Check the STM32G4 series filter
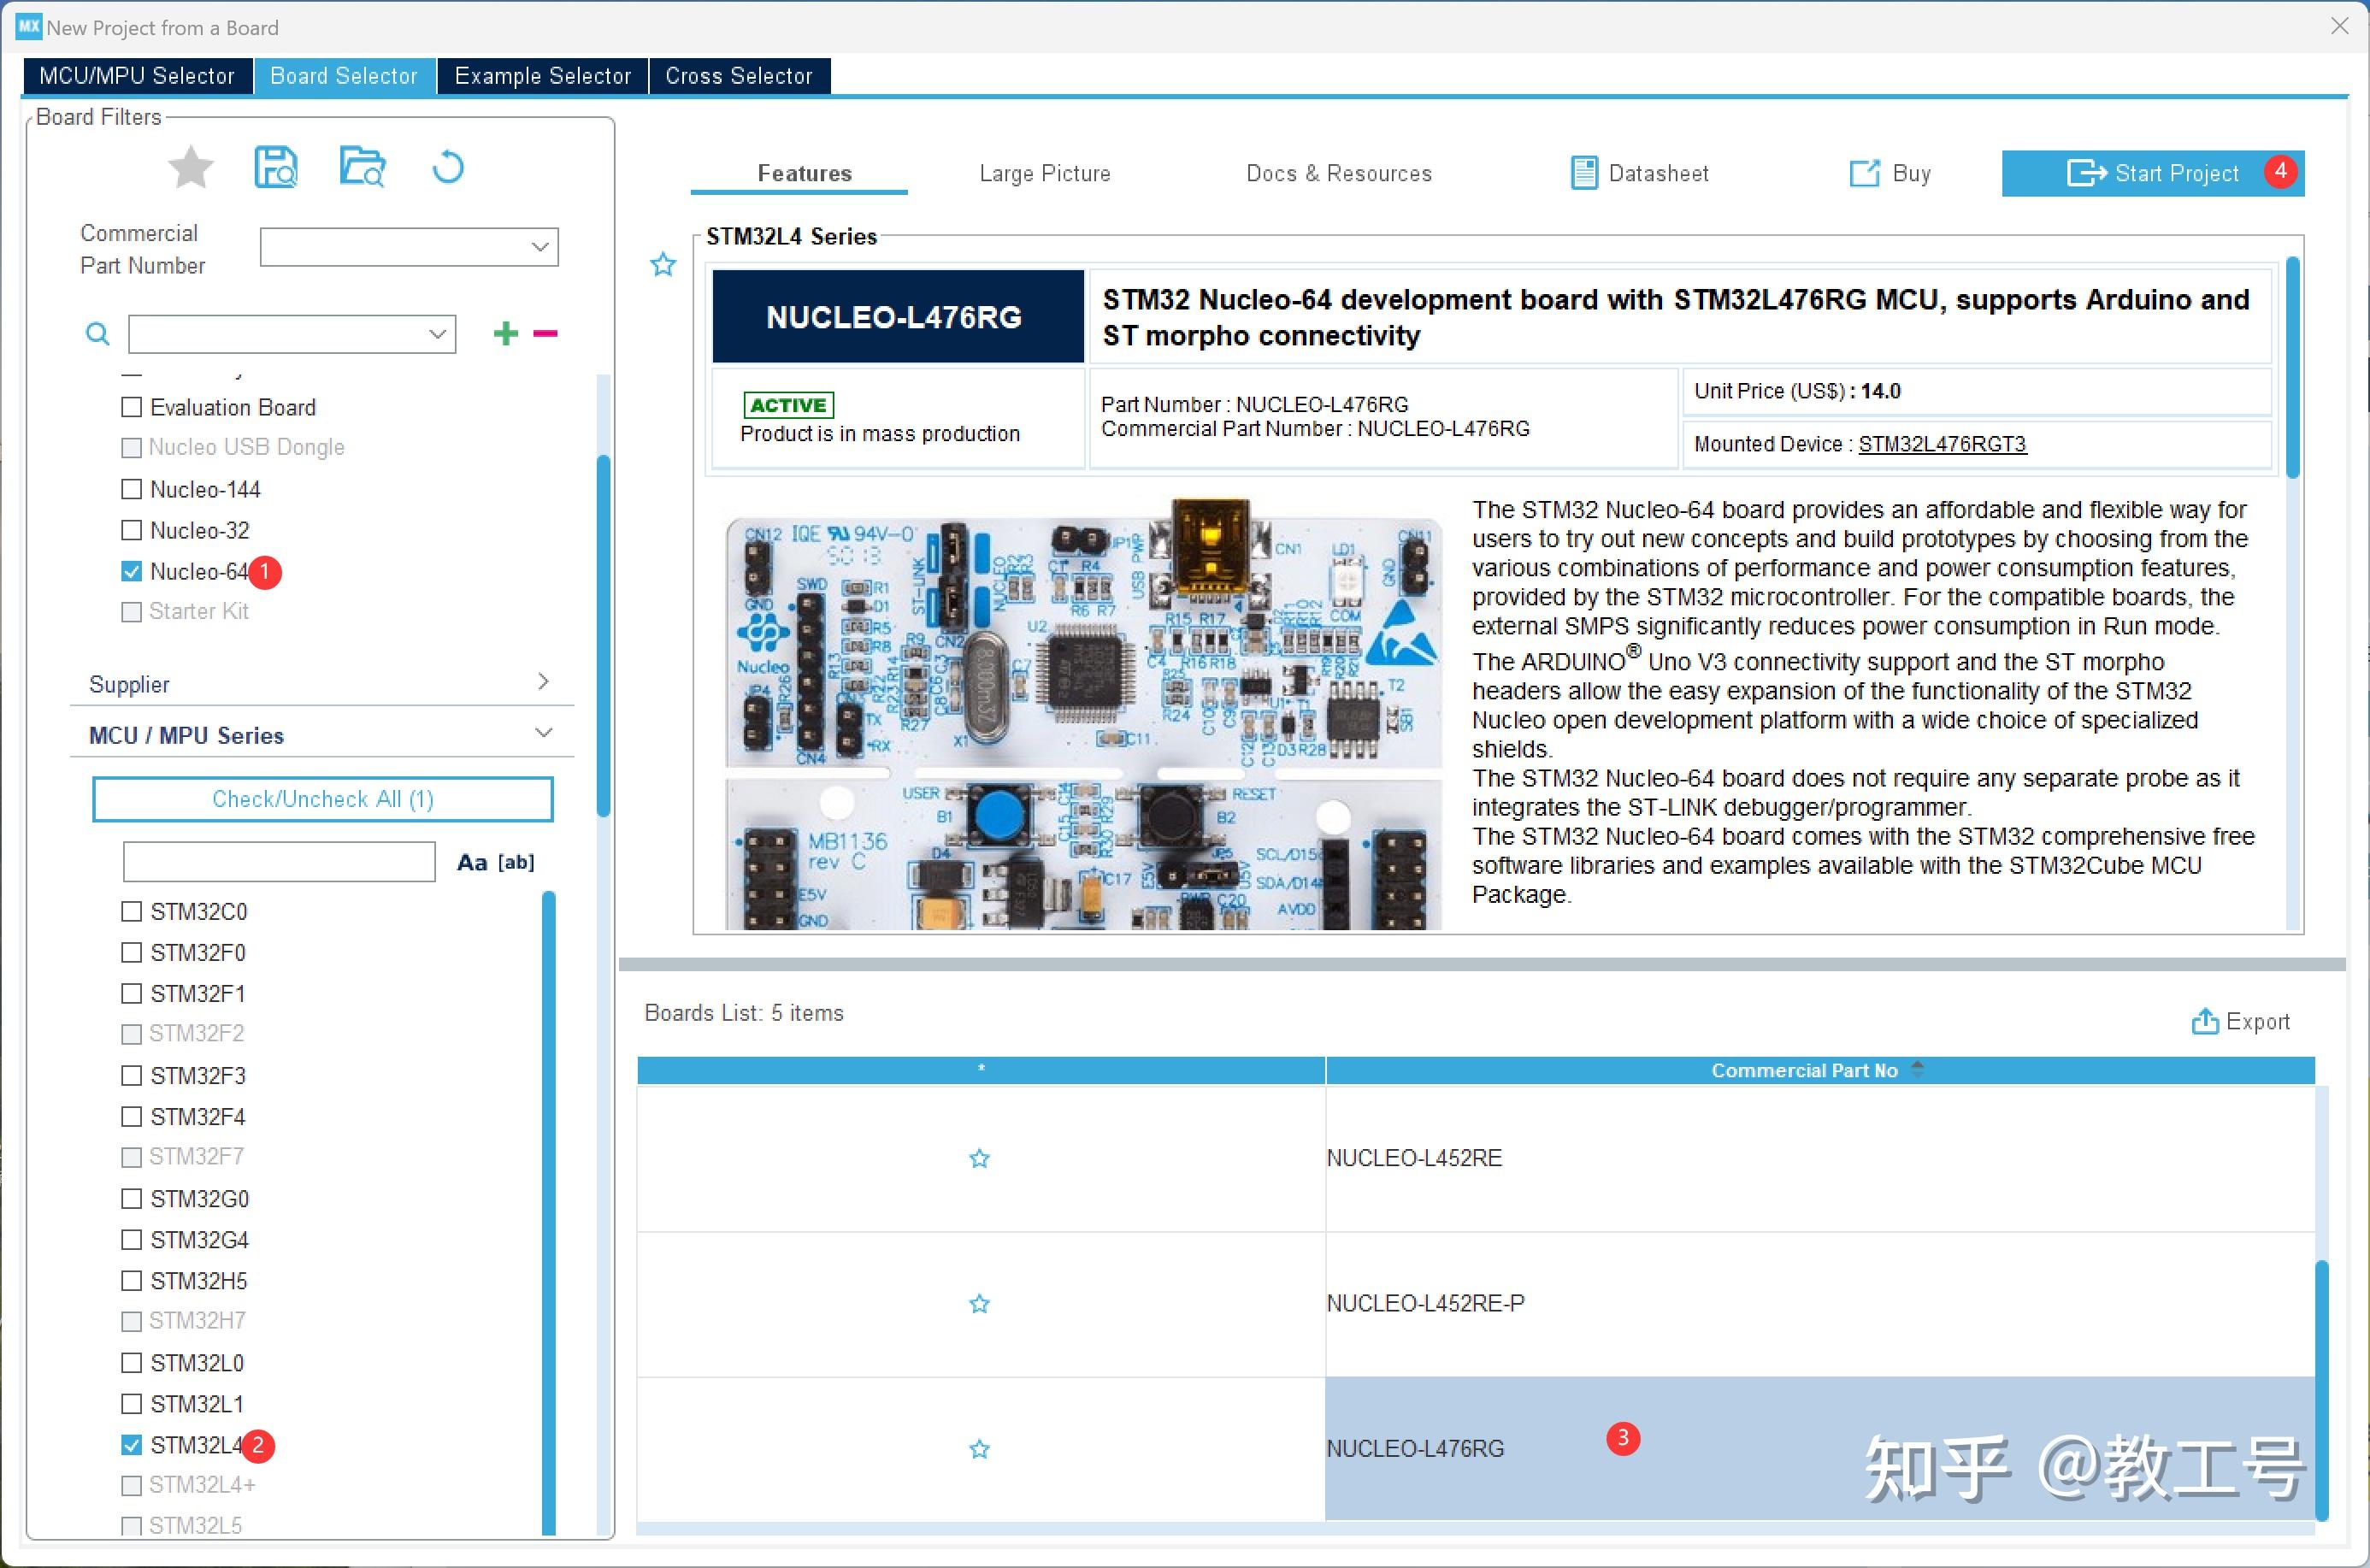Screen dimensions: 2370x1568 point(131,1239)
